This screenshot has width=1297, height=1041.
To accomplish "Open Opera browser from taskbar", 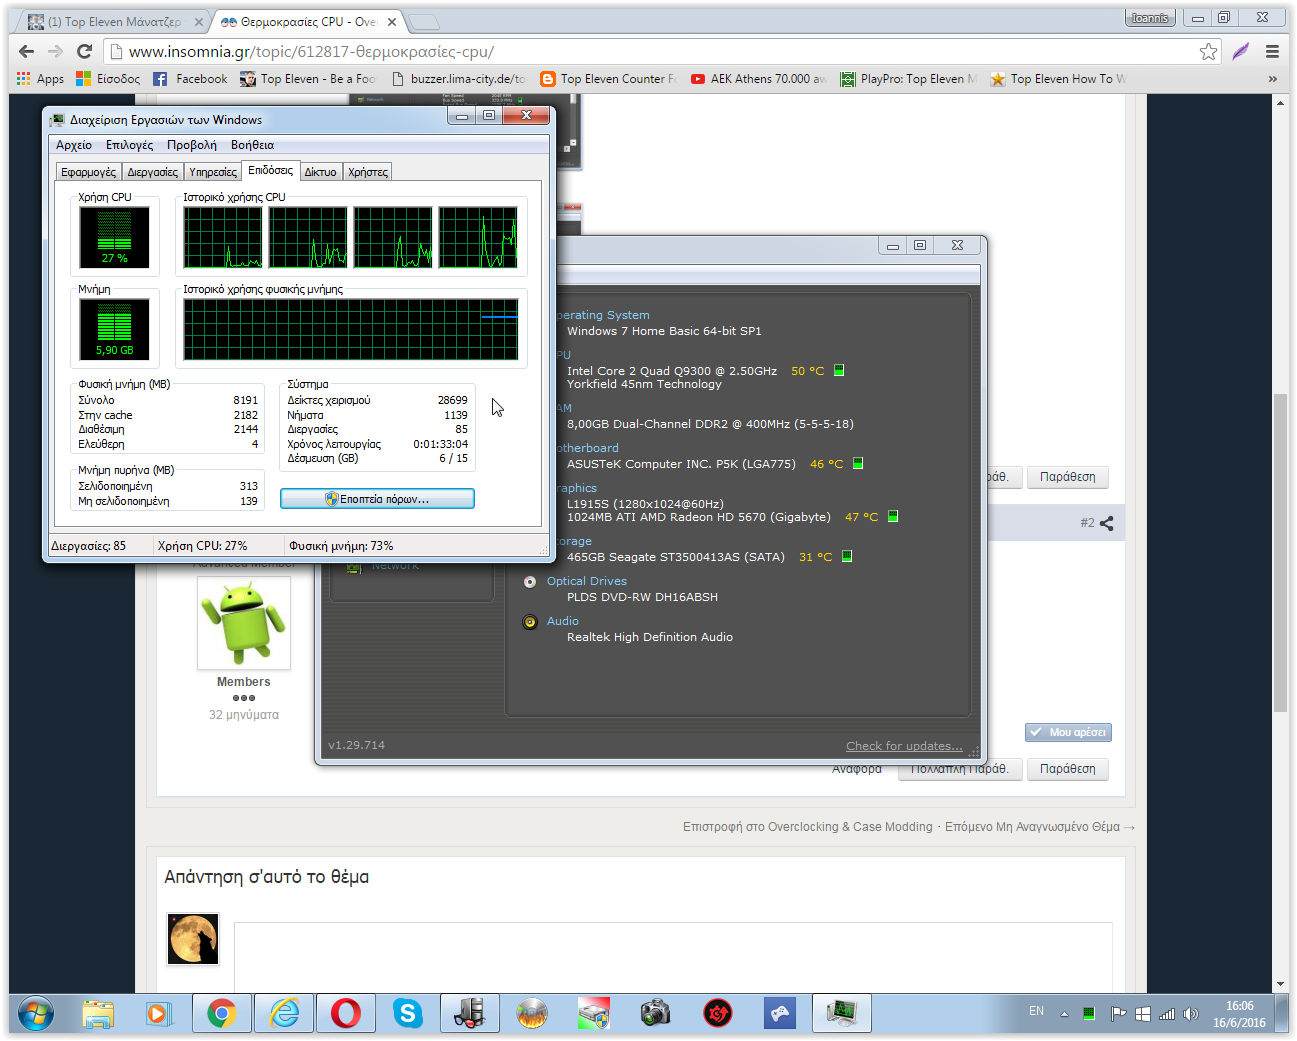I will pos(346,1013).
